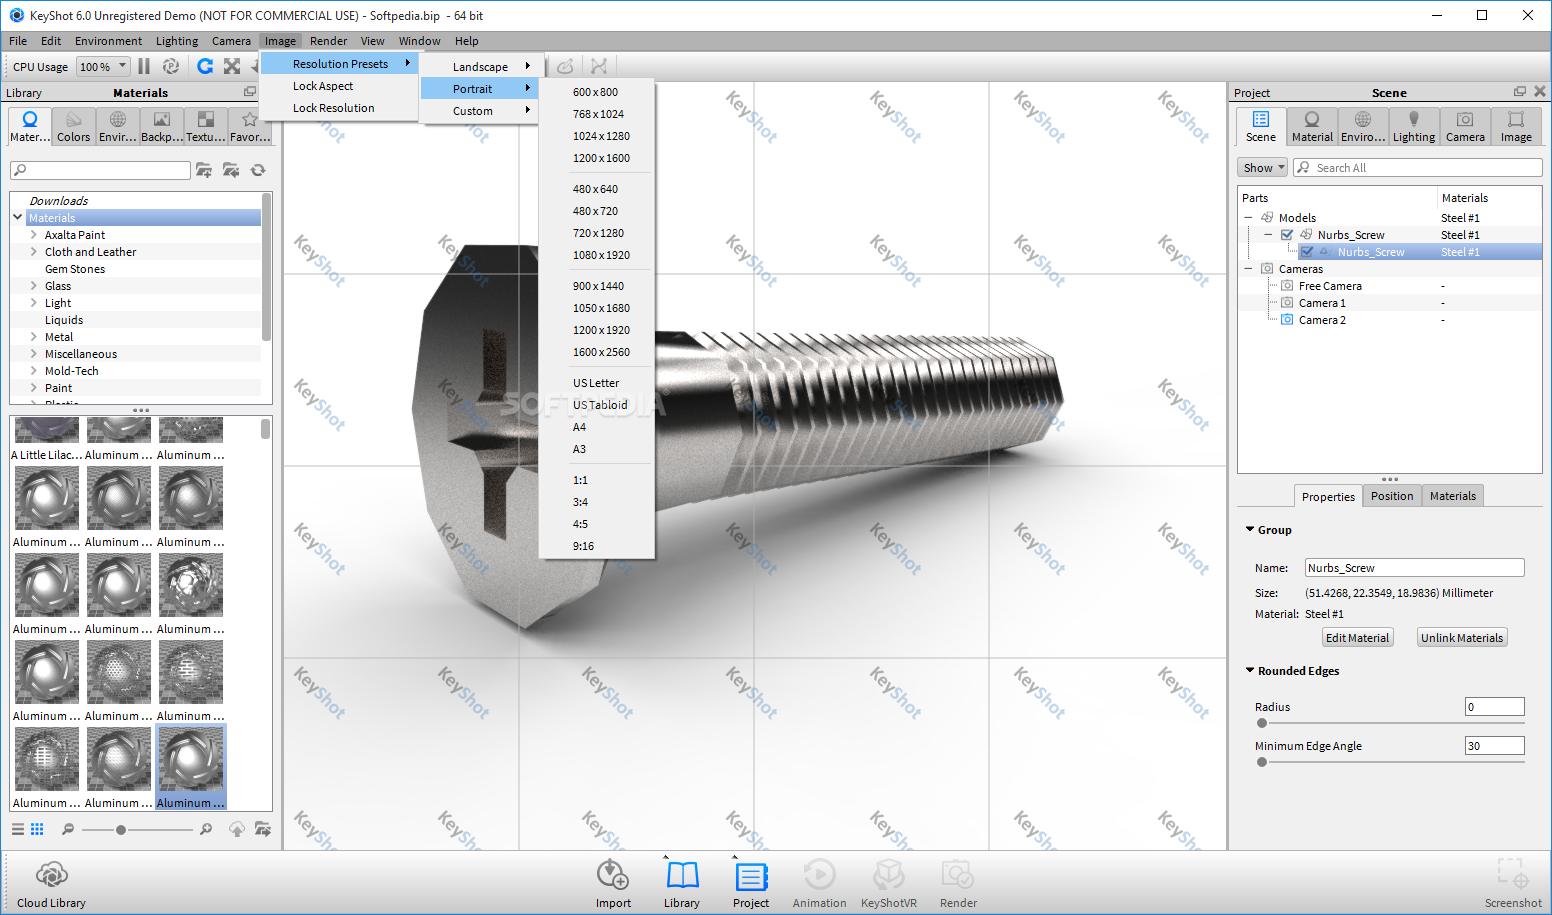Collapse the Rounded Edges section
This screenshot has width=1552, height=915.
coord(1250,670)
